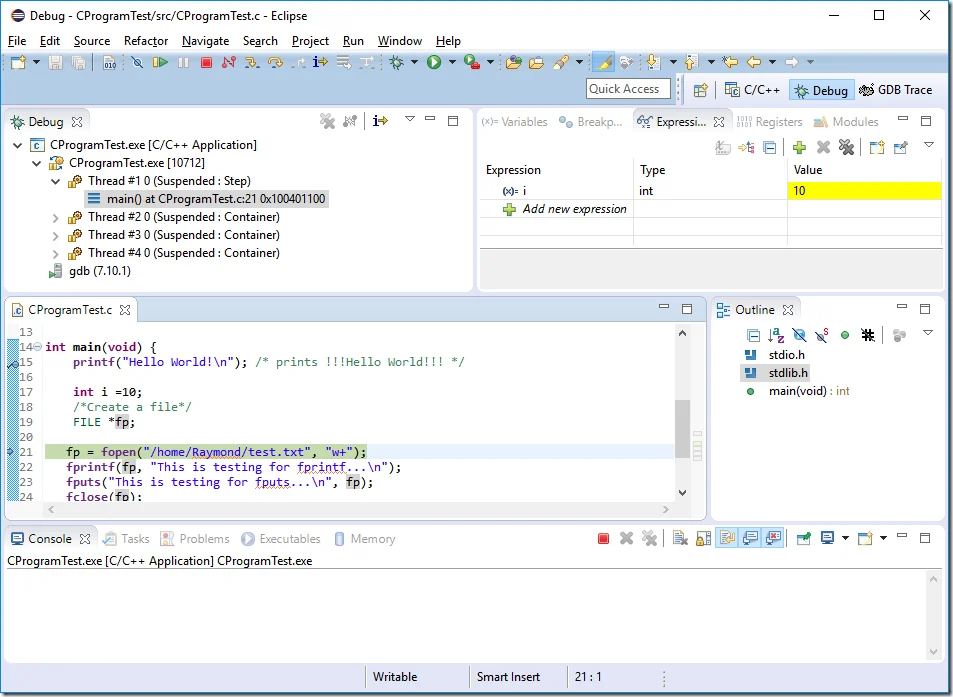Open the Run button dropdown arrow

coord(451,61)
